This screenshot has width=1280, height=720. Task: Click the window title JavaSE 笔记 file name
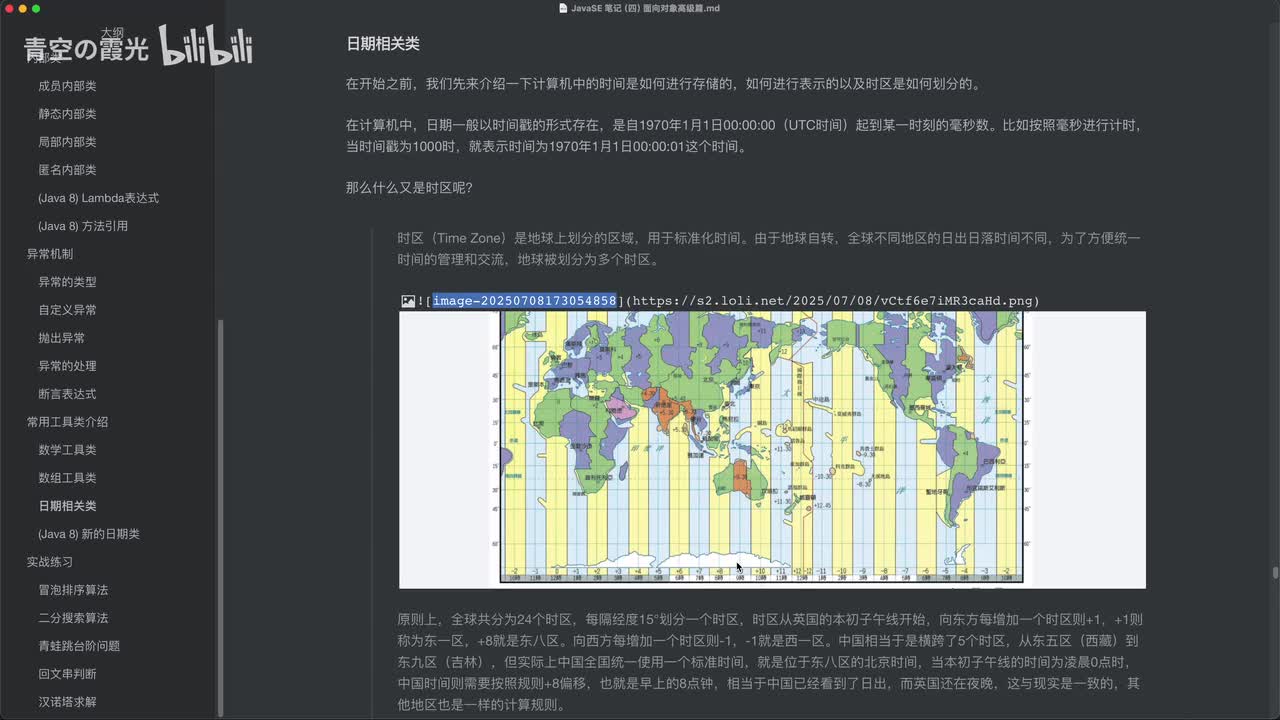pos(645,8)
